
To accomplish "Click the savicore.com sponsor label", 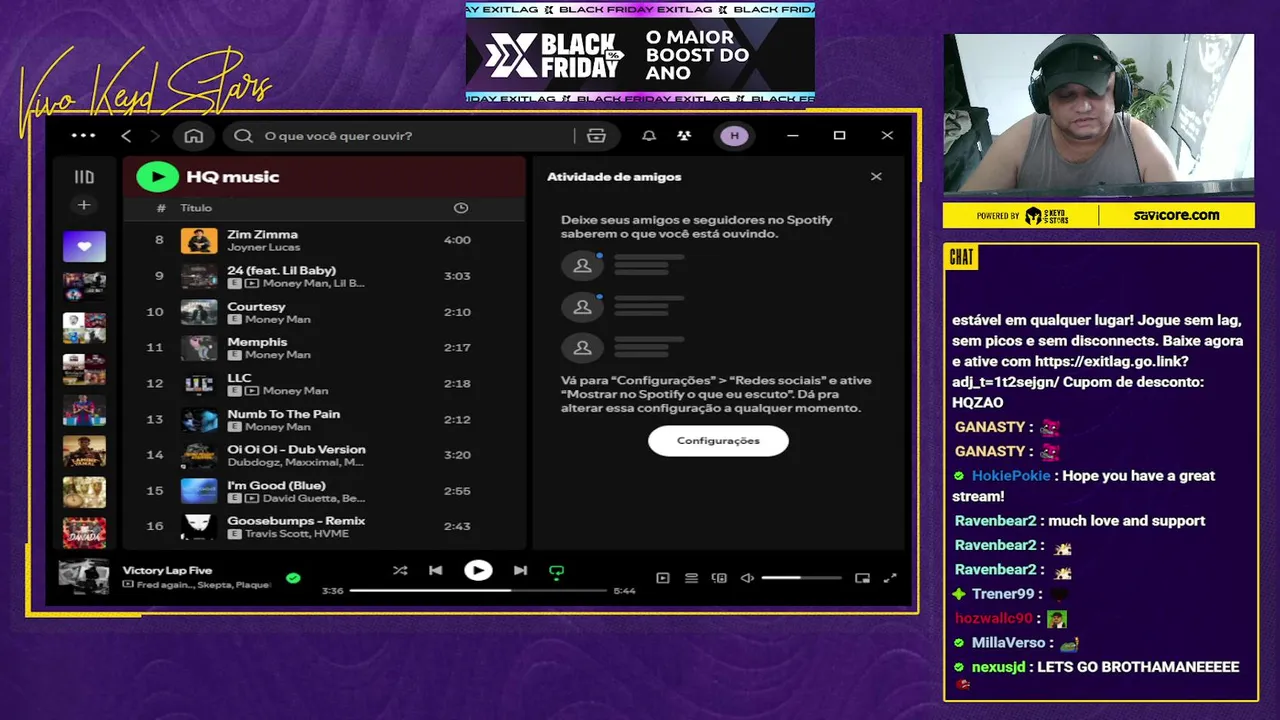I will click(x=1176, y=215).
